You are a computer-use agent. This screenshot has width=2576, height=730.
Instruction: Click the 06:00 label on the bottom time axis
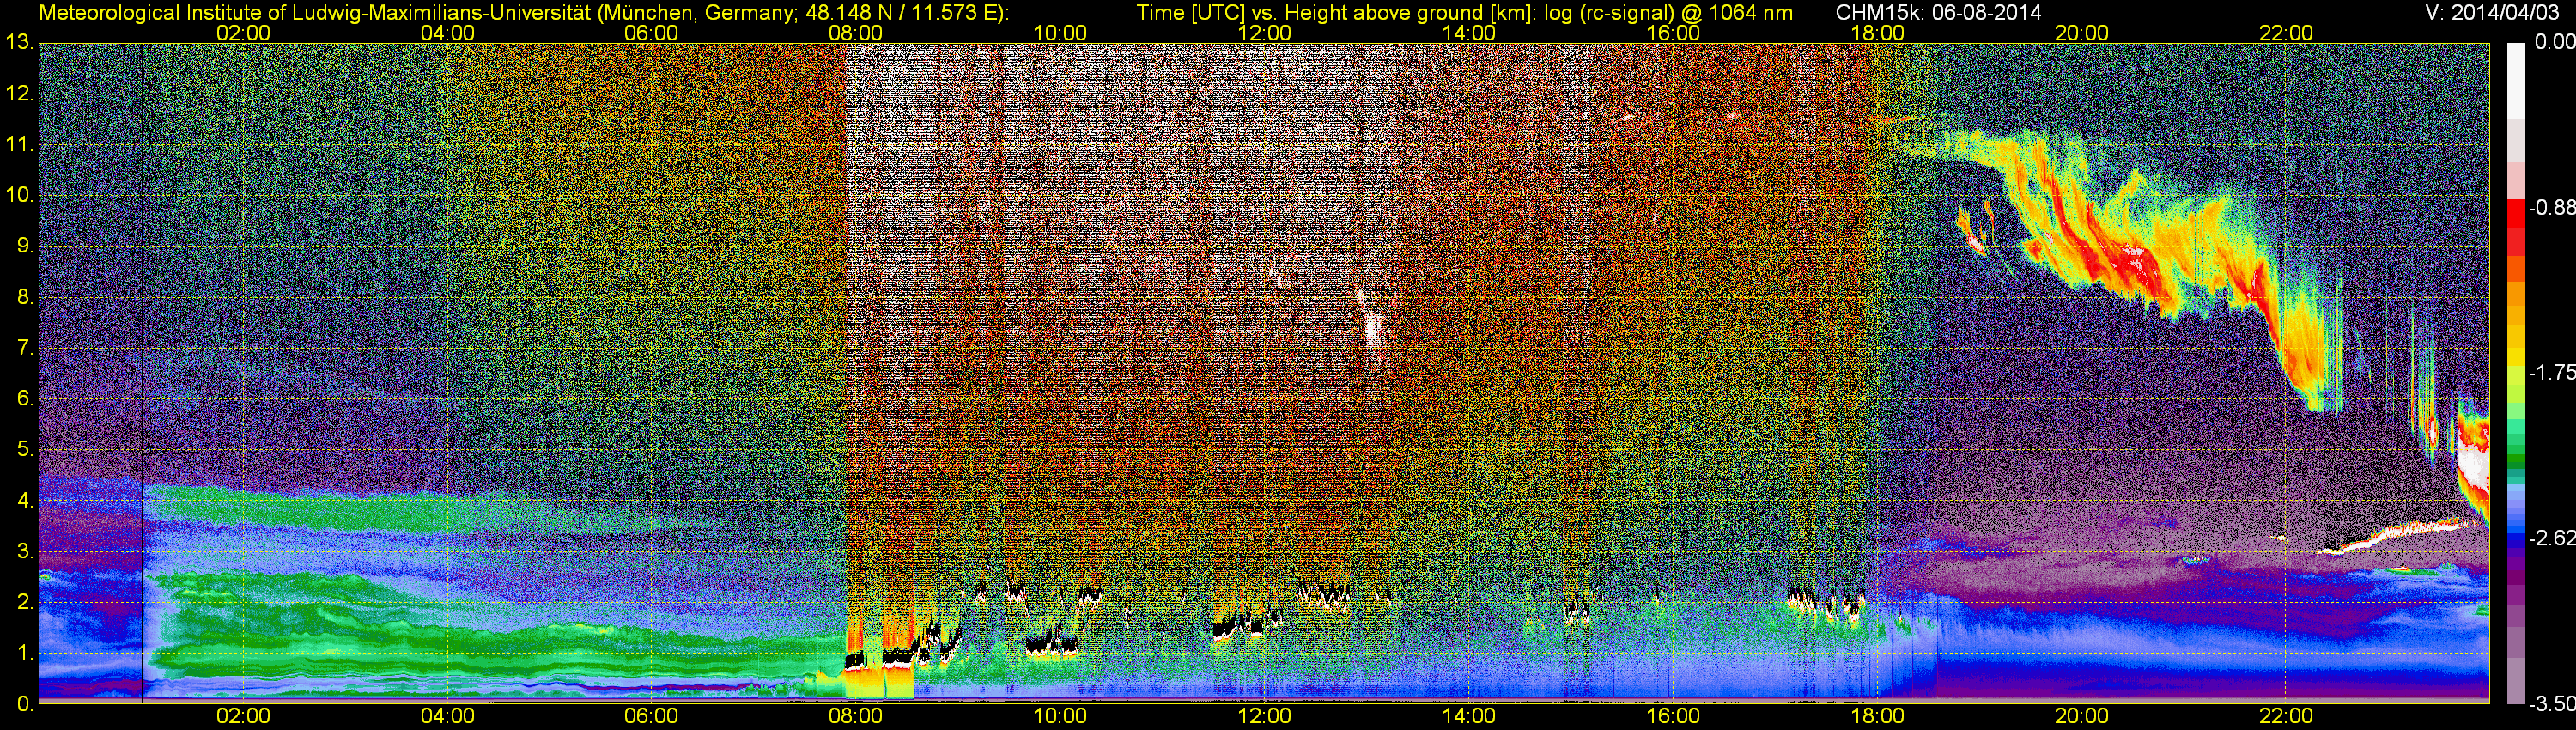[x=651, y=716]
